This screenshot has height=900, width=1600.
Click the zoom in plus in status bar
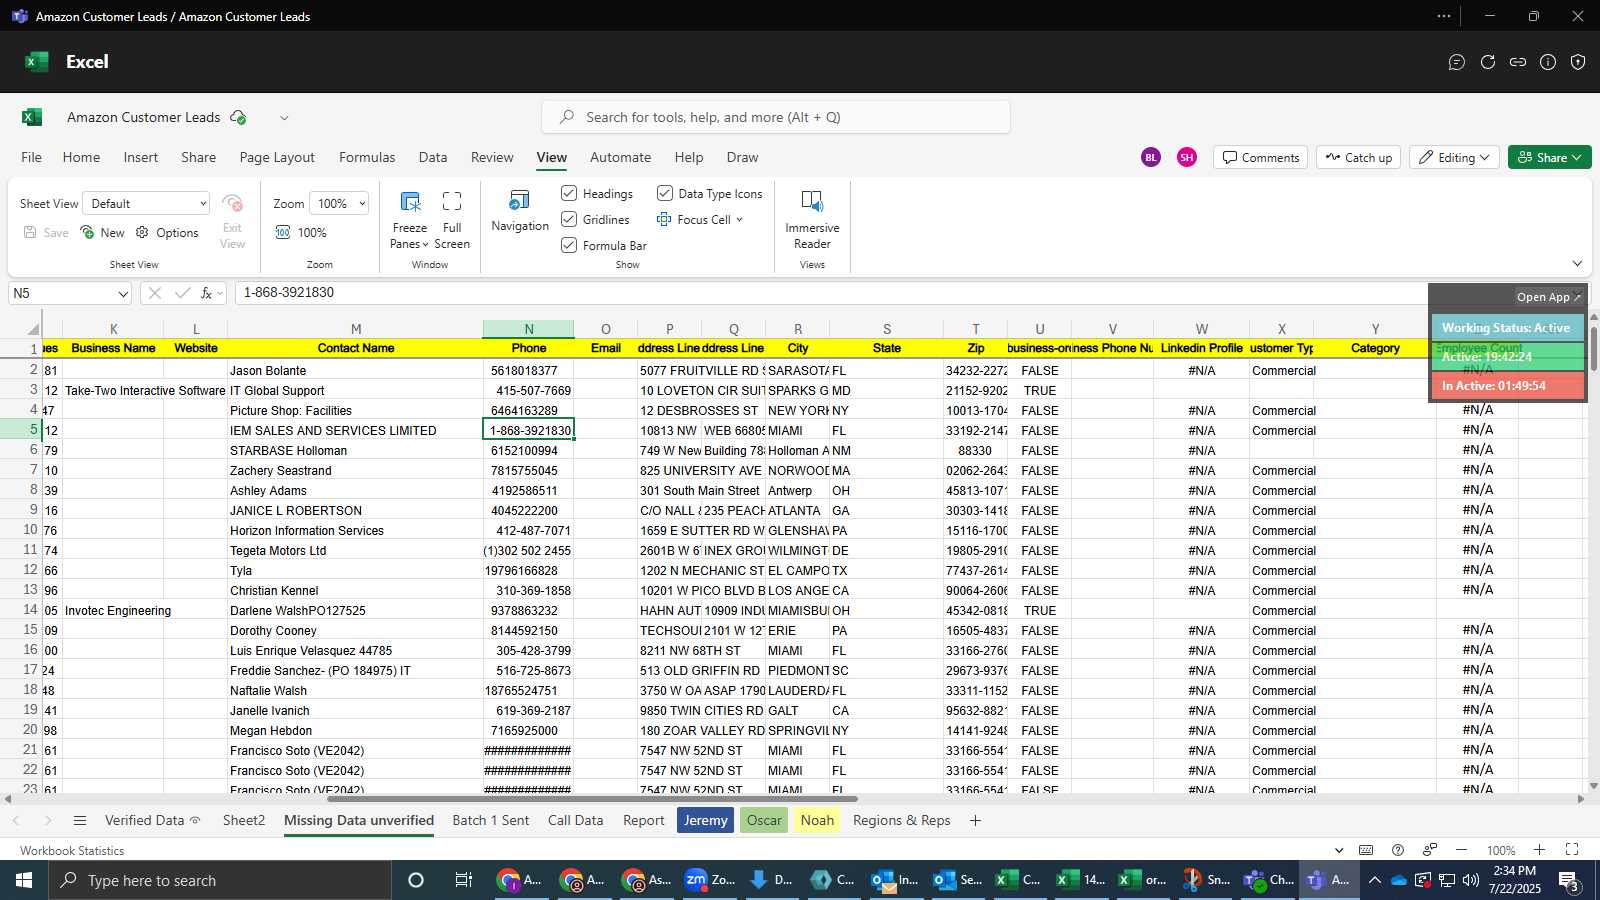1539,850
